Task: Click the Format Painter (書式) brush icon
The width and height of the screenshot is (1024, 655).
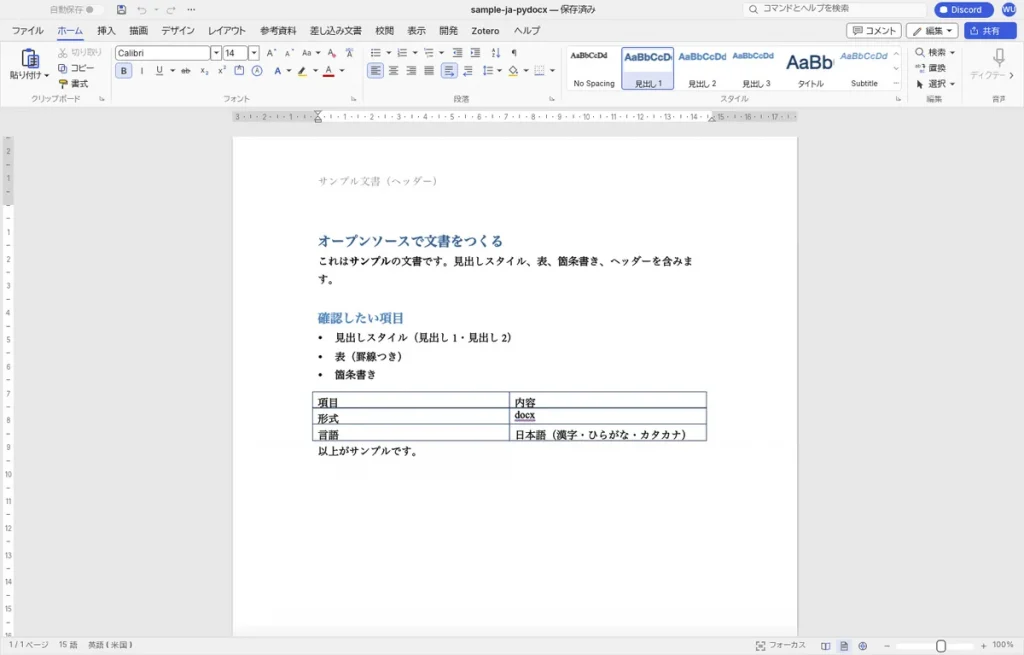Action: coord(63,84)
